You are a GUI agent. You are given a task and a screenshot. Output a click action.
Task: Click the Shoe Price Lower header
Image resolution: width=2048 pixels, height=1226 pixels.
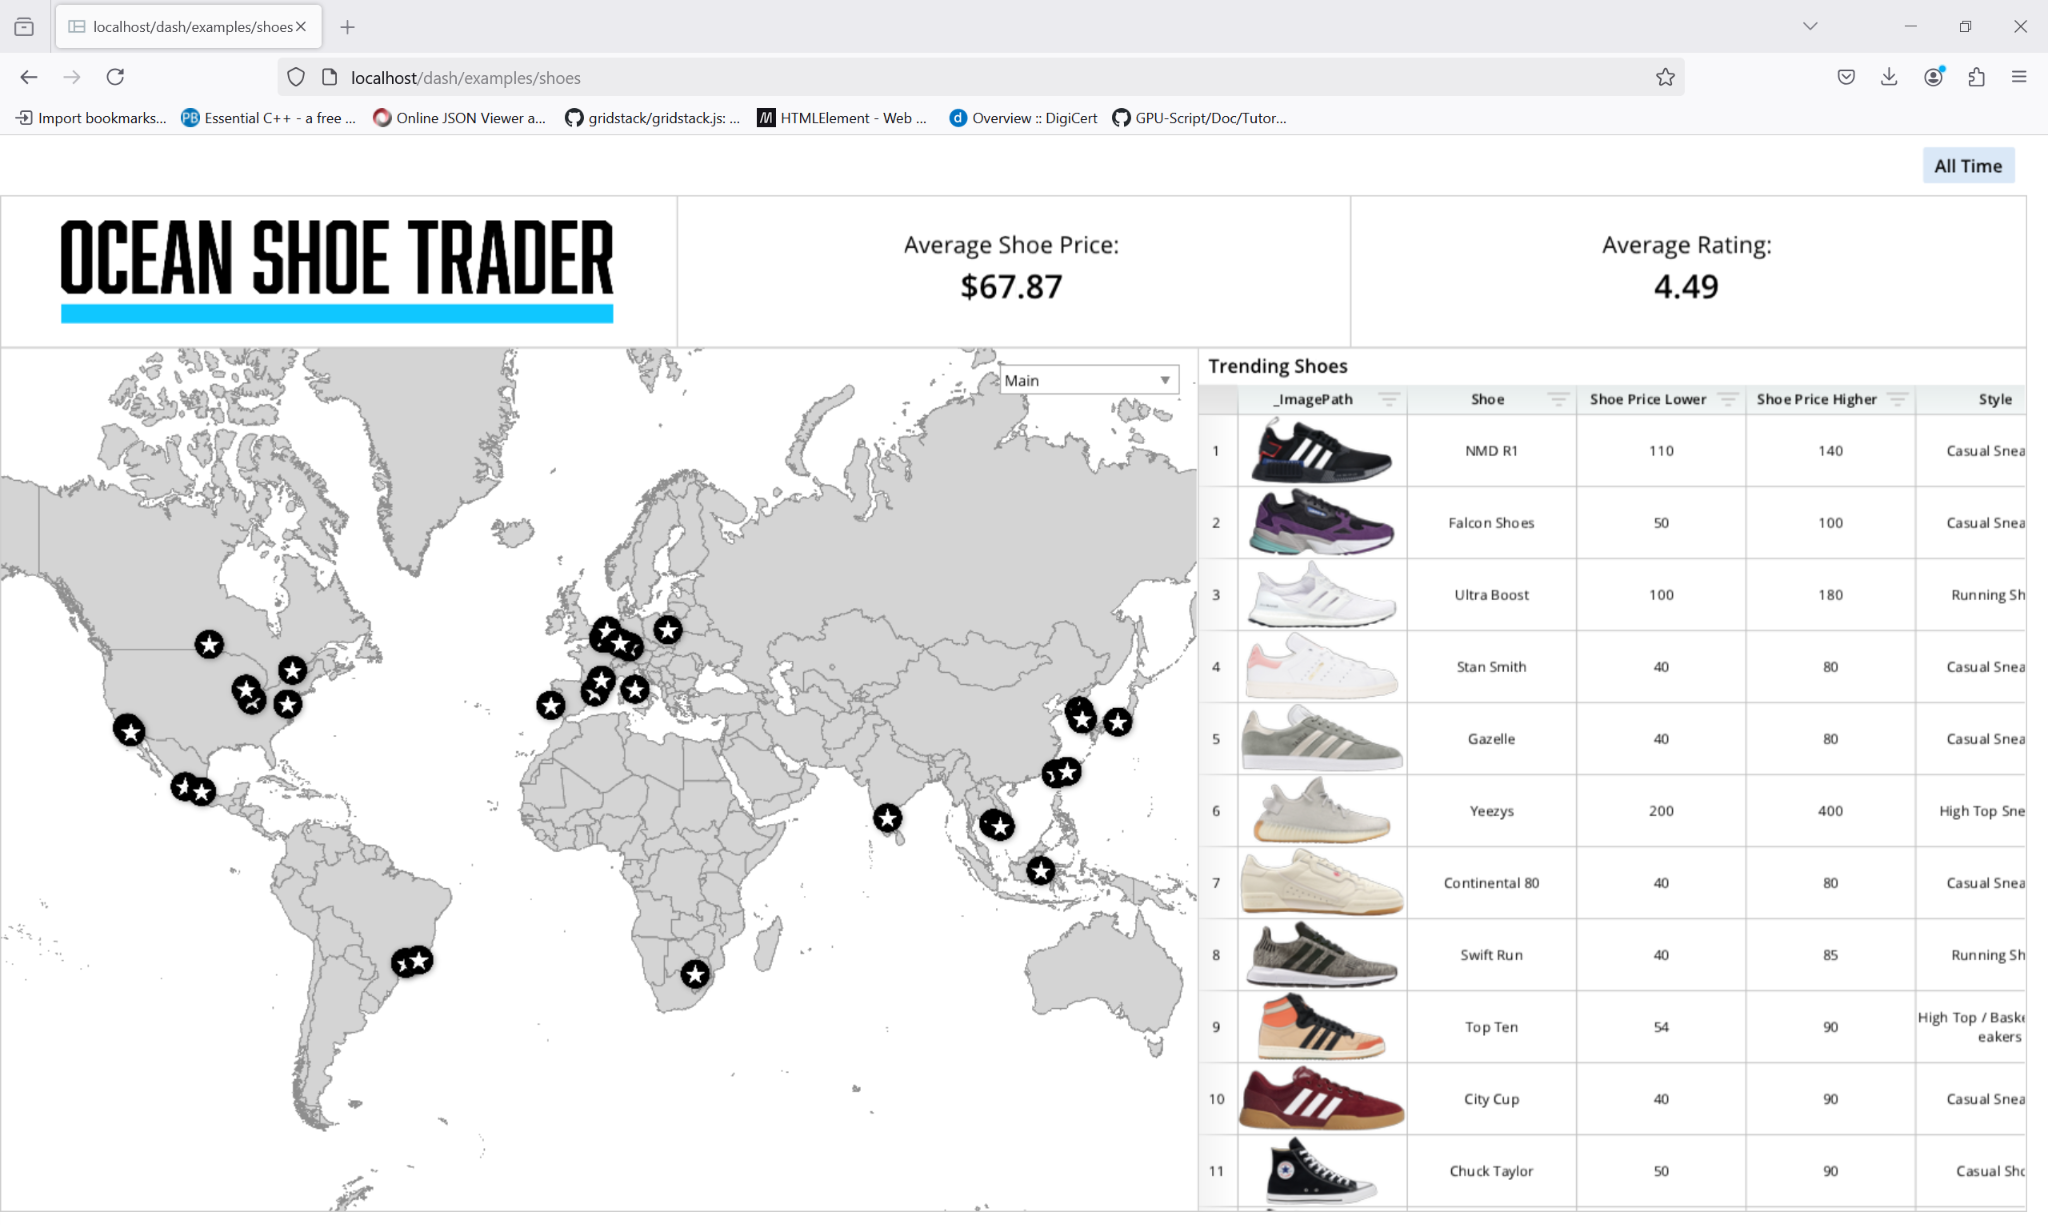(x=1648, y=399)
